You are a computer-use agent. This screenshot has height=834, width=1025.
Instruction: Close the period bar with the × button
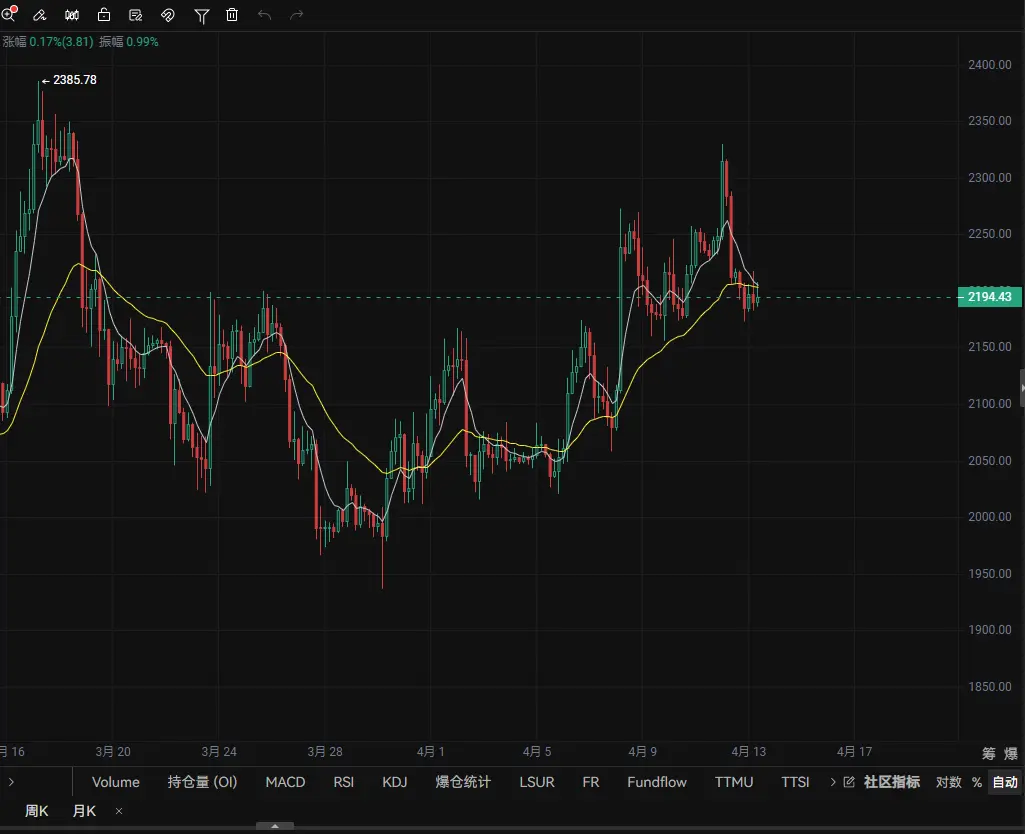click(x=119, y=811)
